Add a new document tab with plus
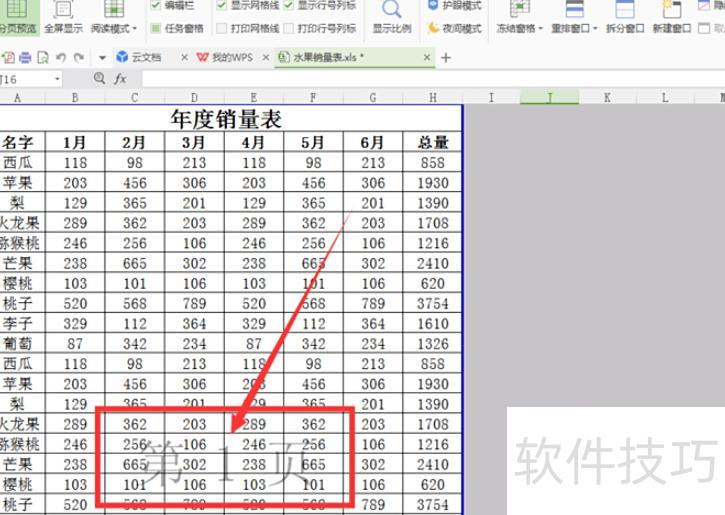 click(446, 58)
